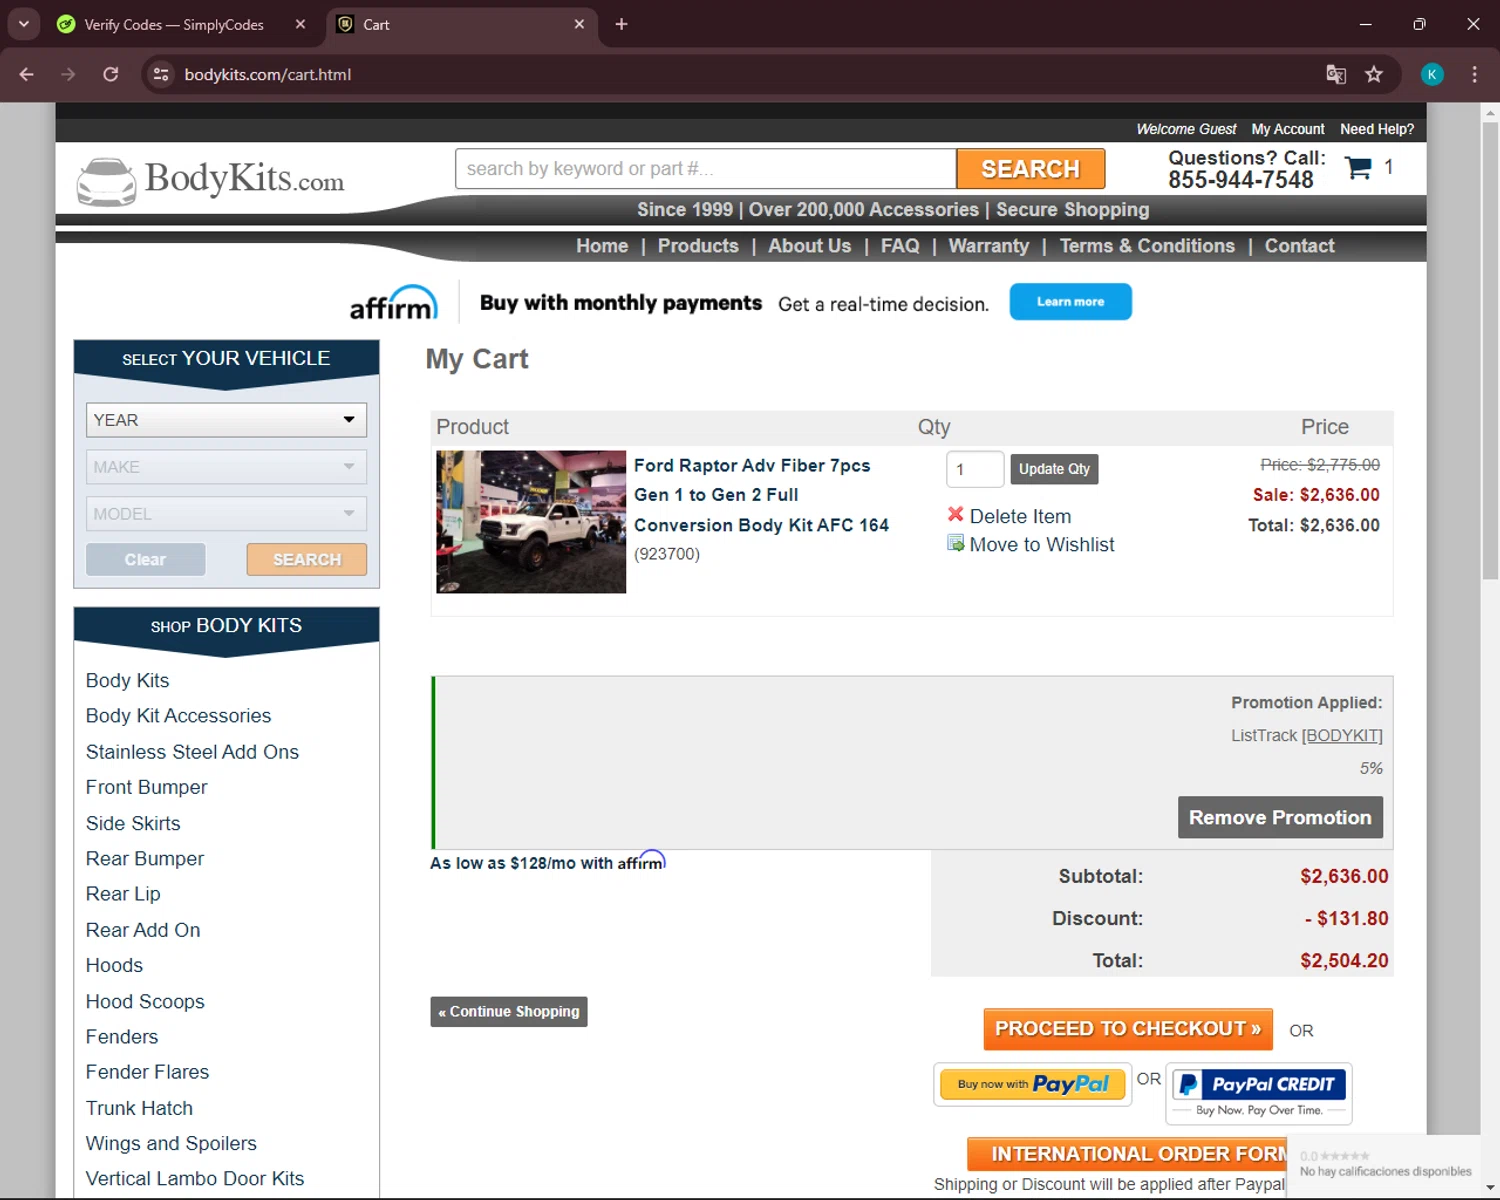The height and width of the screenshot is (1200, 1500).
Task: Bookmark this page with star icon
Action: pyautogui.click(x=1374, y=74)
